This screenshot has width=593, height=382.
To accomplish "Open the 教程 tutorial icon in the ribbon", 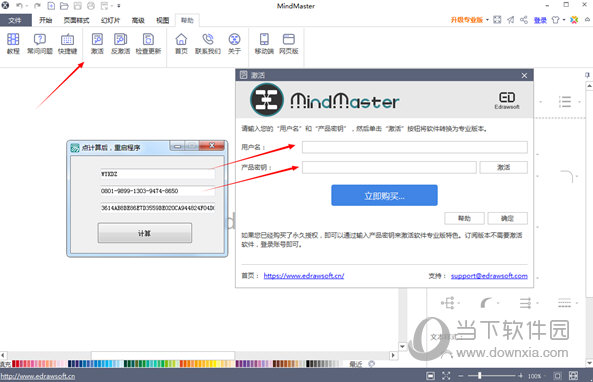I will 13,43.
